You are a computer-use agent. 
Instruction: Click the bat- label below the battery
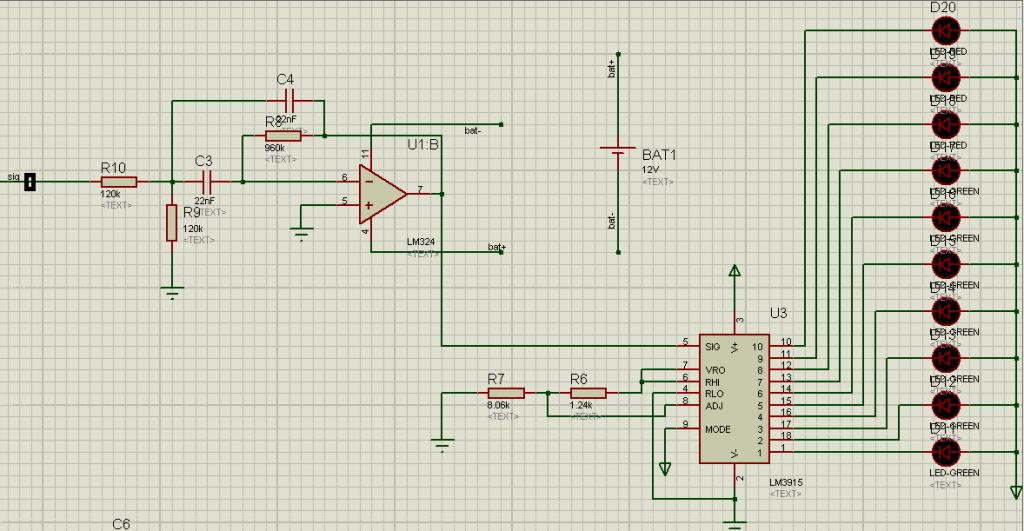(x=612, y=221)
